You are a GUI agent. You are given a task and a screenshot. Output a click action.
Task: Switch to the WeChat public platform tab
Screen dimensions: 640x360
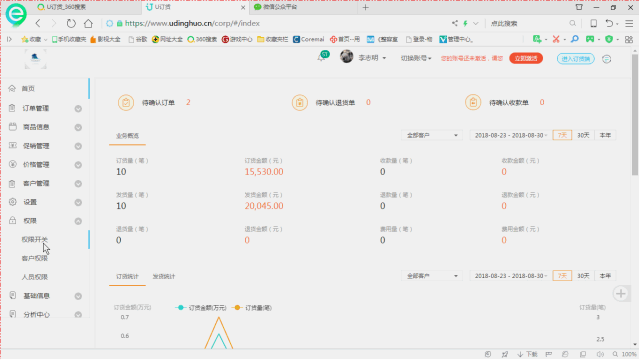click(304, 7)
